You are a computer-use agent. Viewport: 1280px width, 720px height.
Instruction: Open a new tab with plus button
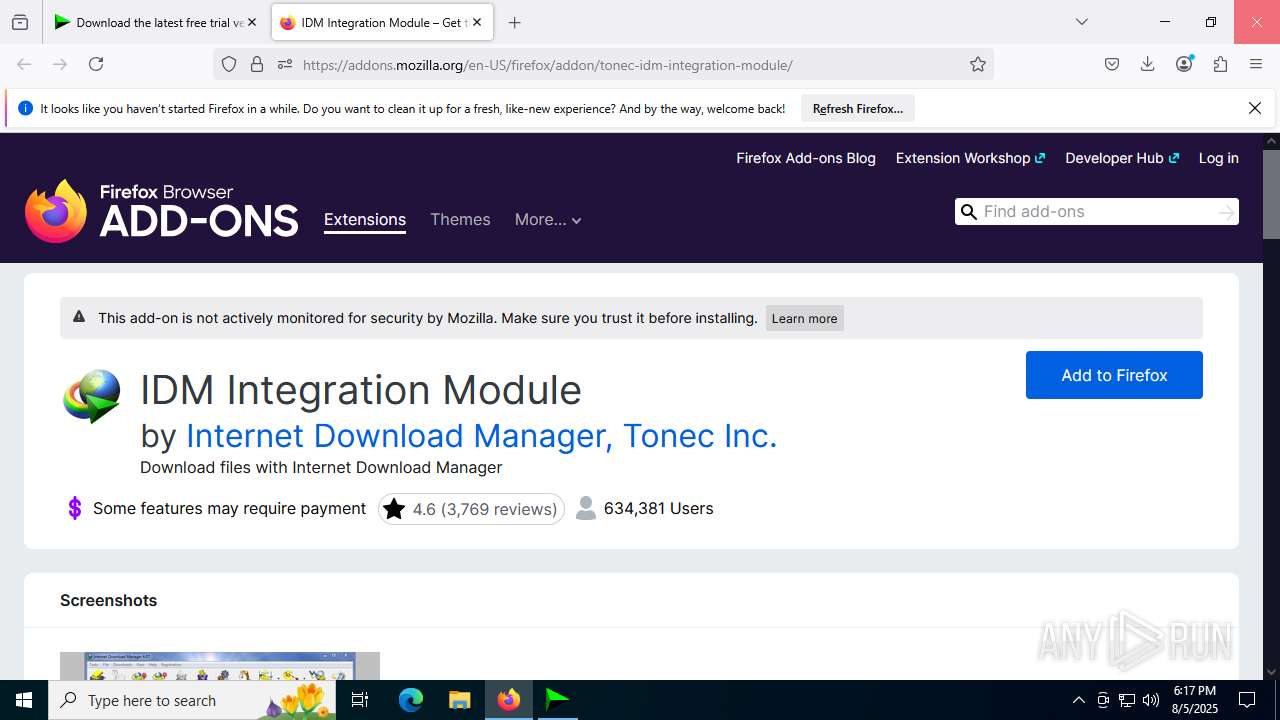(514, 22)
